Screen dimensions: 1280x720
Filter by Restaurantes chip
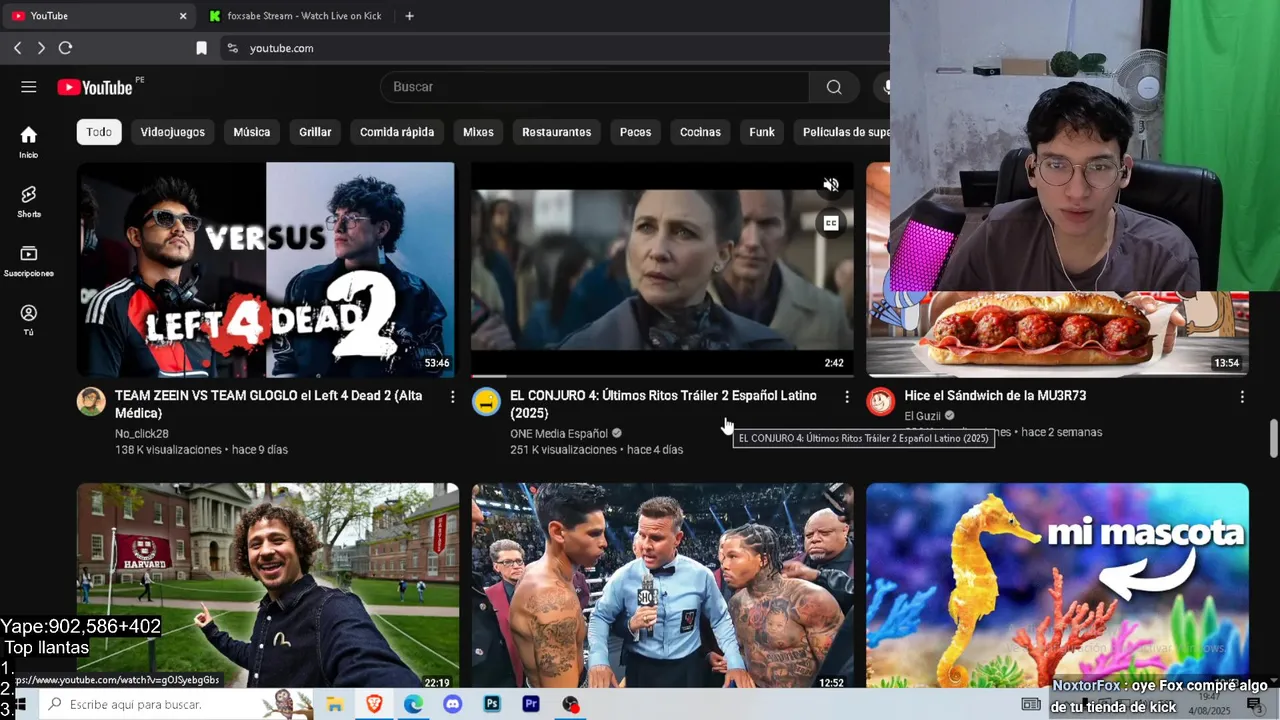(556, 132)
